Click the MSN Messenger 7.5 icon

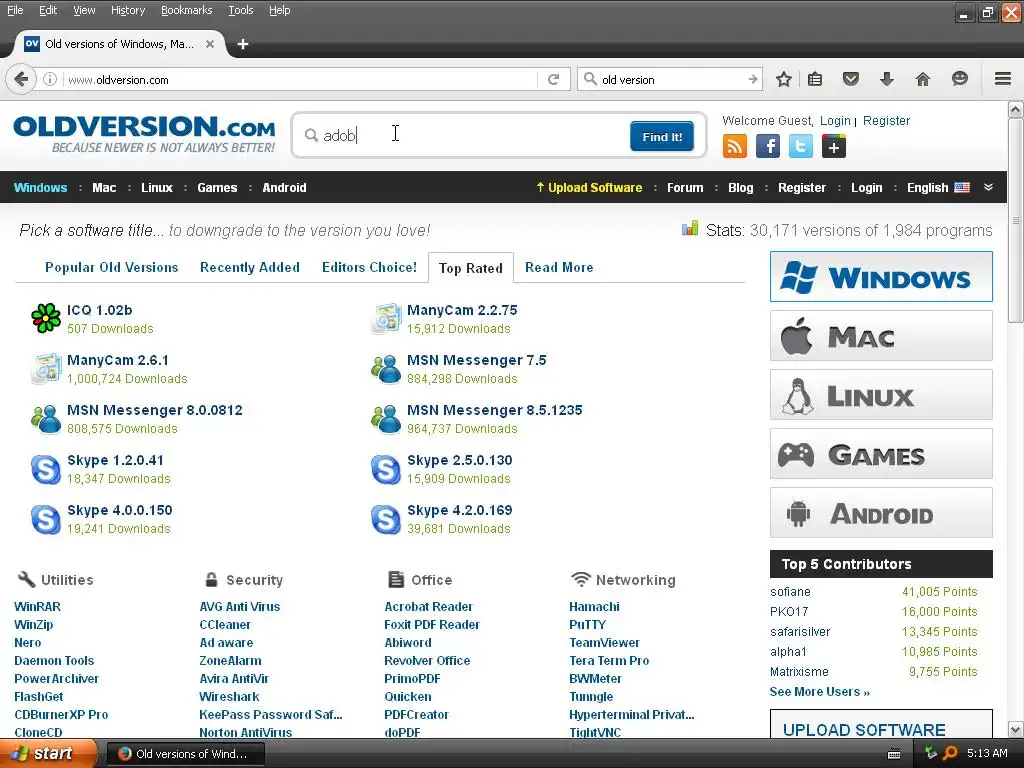[386, 369]
